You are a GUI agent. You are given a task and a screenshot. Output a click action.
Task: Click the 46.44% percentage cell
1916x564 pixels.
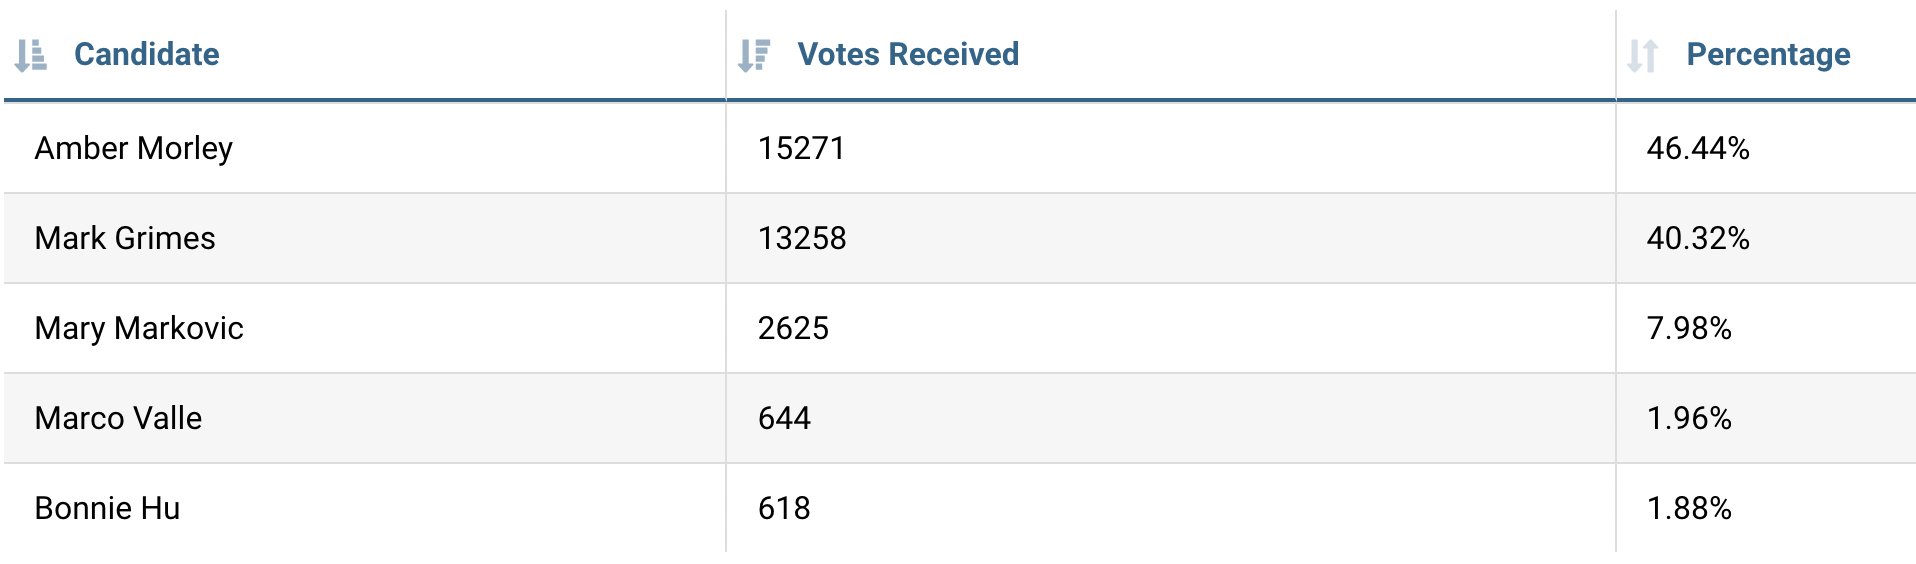tap(1698, 148)
